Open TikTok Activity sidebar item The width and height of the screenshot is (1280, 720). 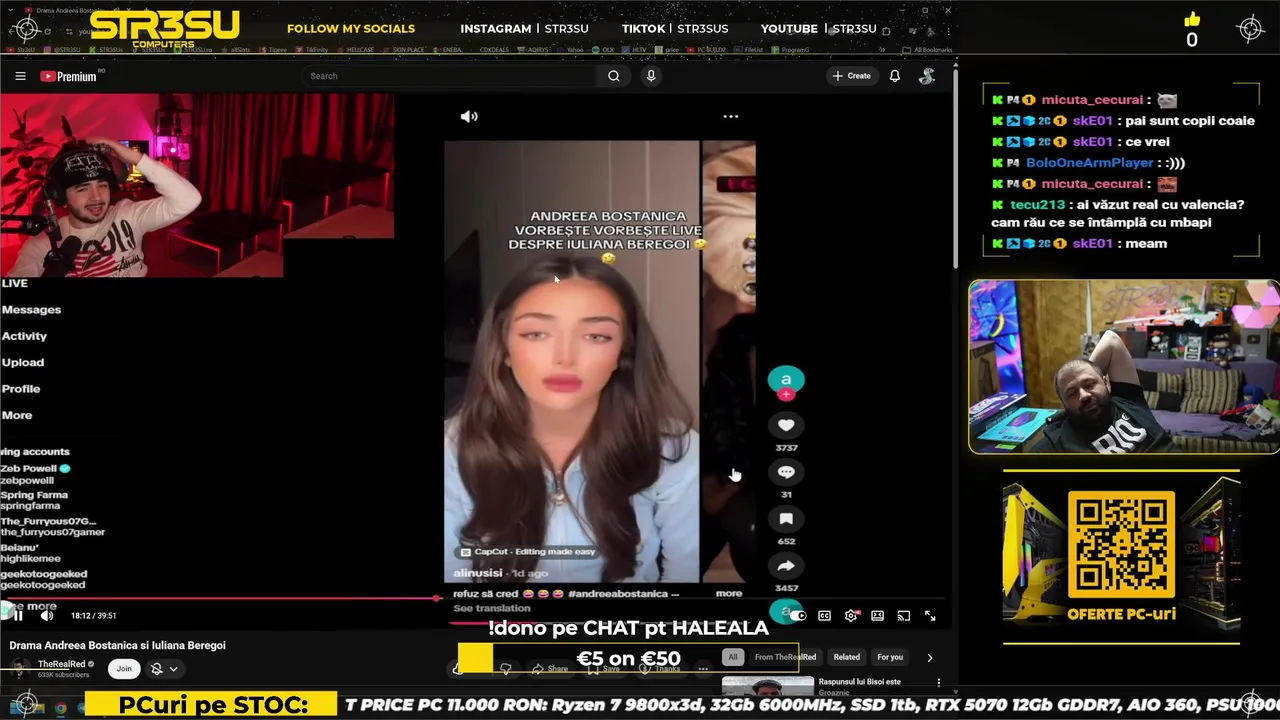(x=24, y=336)
